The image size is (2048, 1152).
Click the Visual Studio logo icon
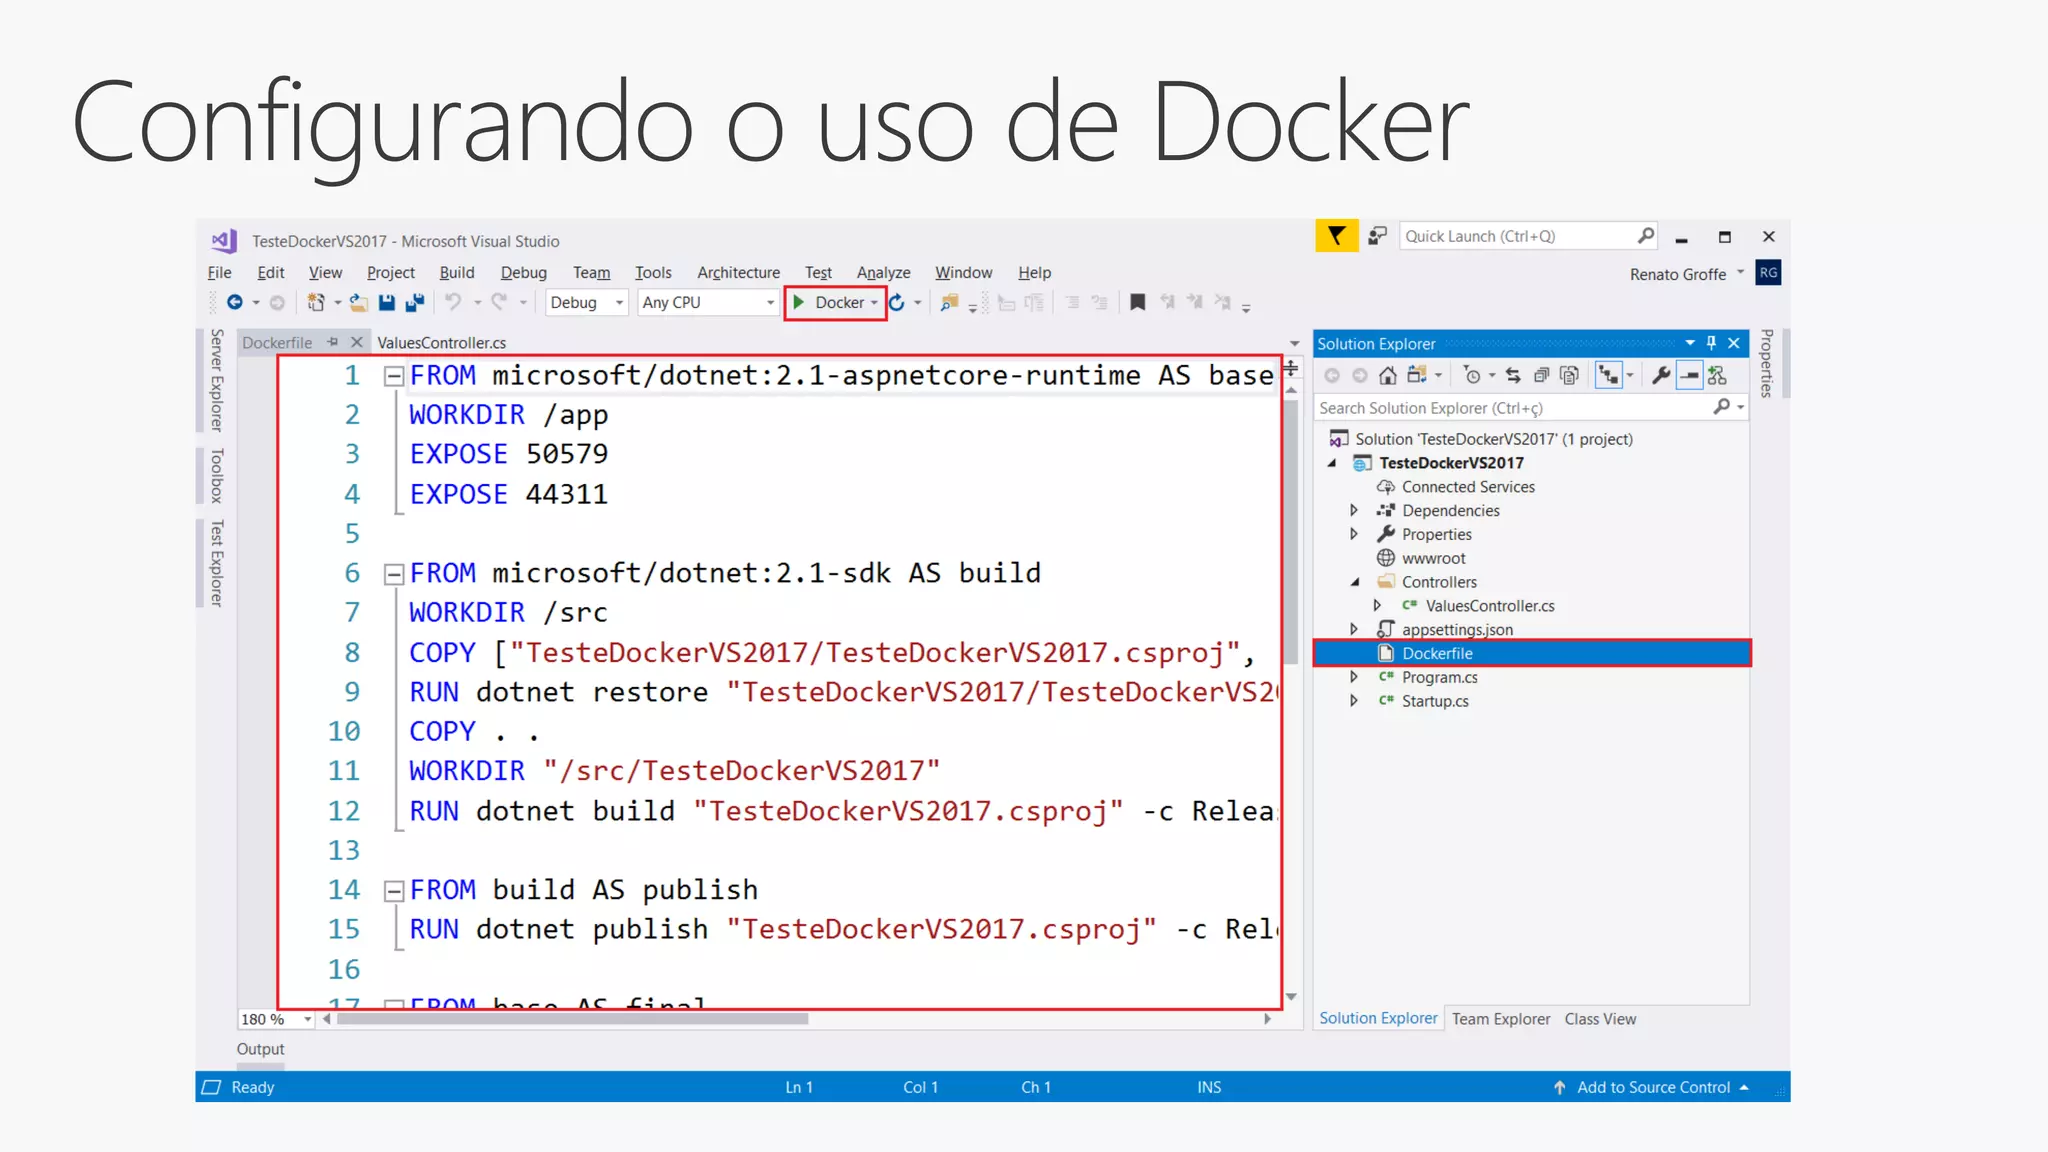coord(224,241)
